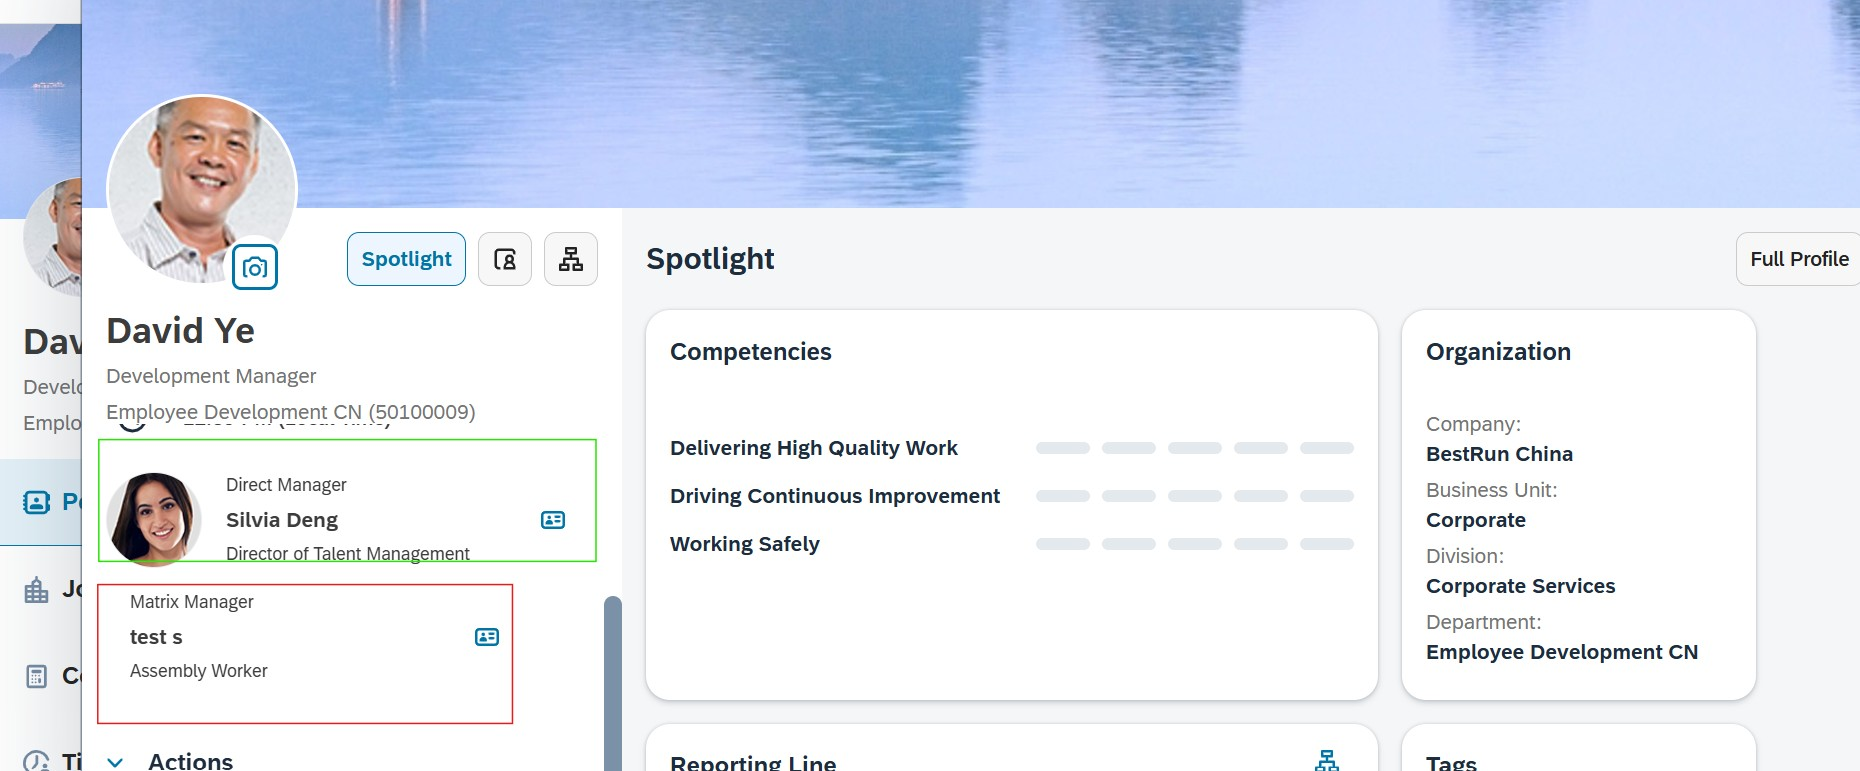Open Silvia Deng's name link

point(282,520)
